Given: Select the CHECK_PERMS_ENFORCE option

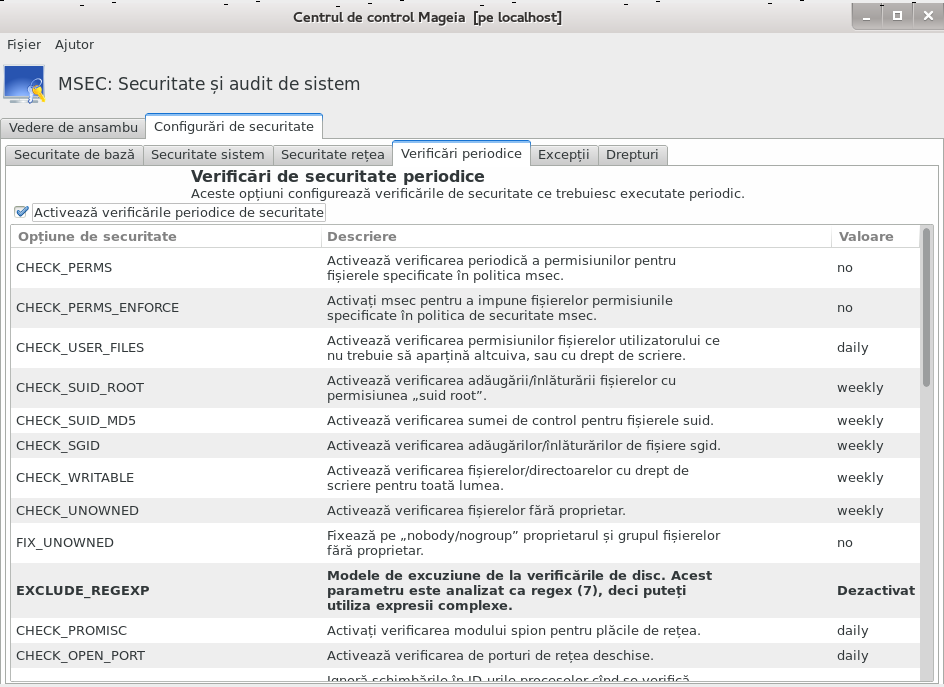Looking at the screenshot, I should tap(465, 308).
